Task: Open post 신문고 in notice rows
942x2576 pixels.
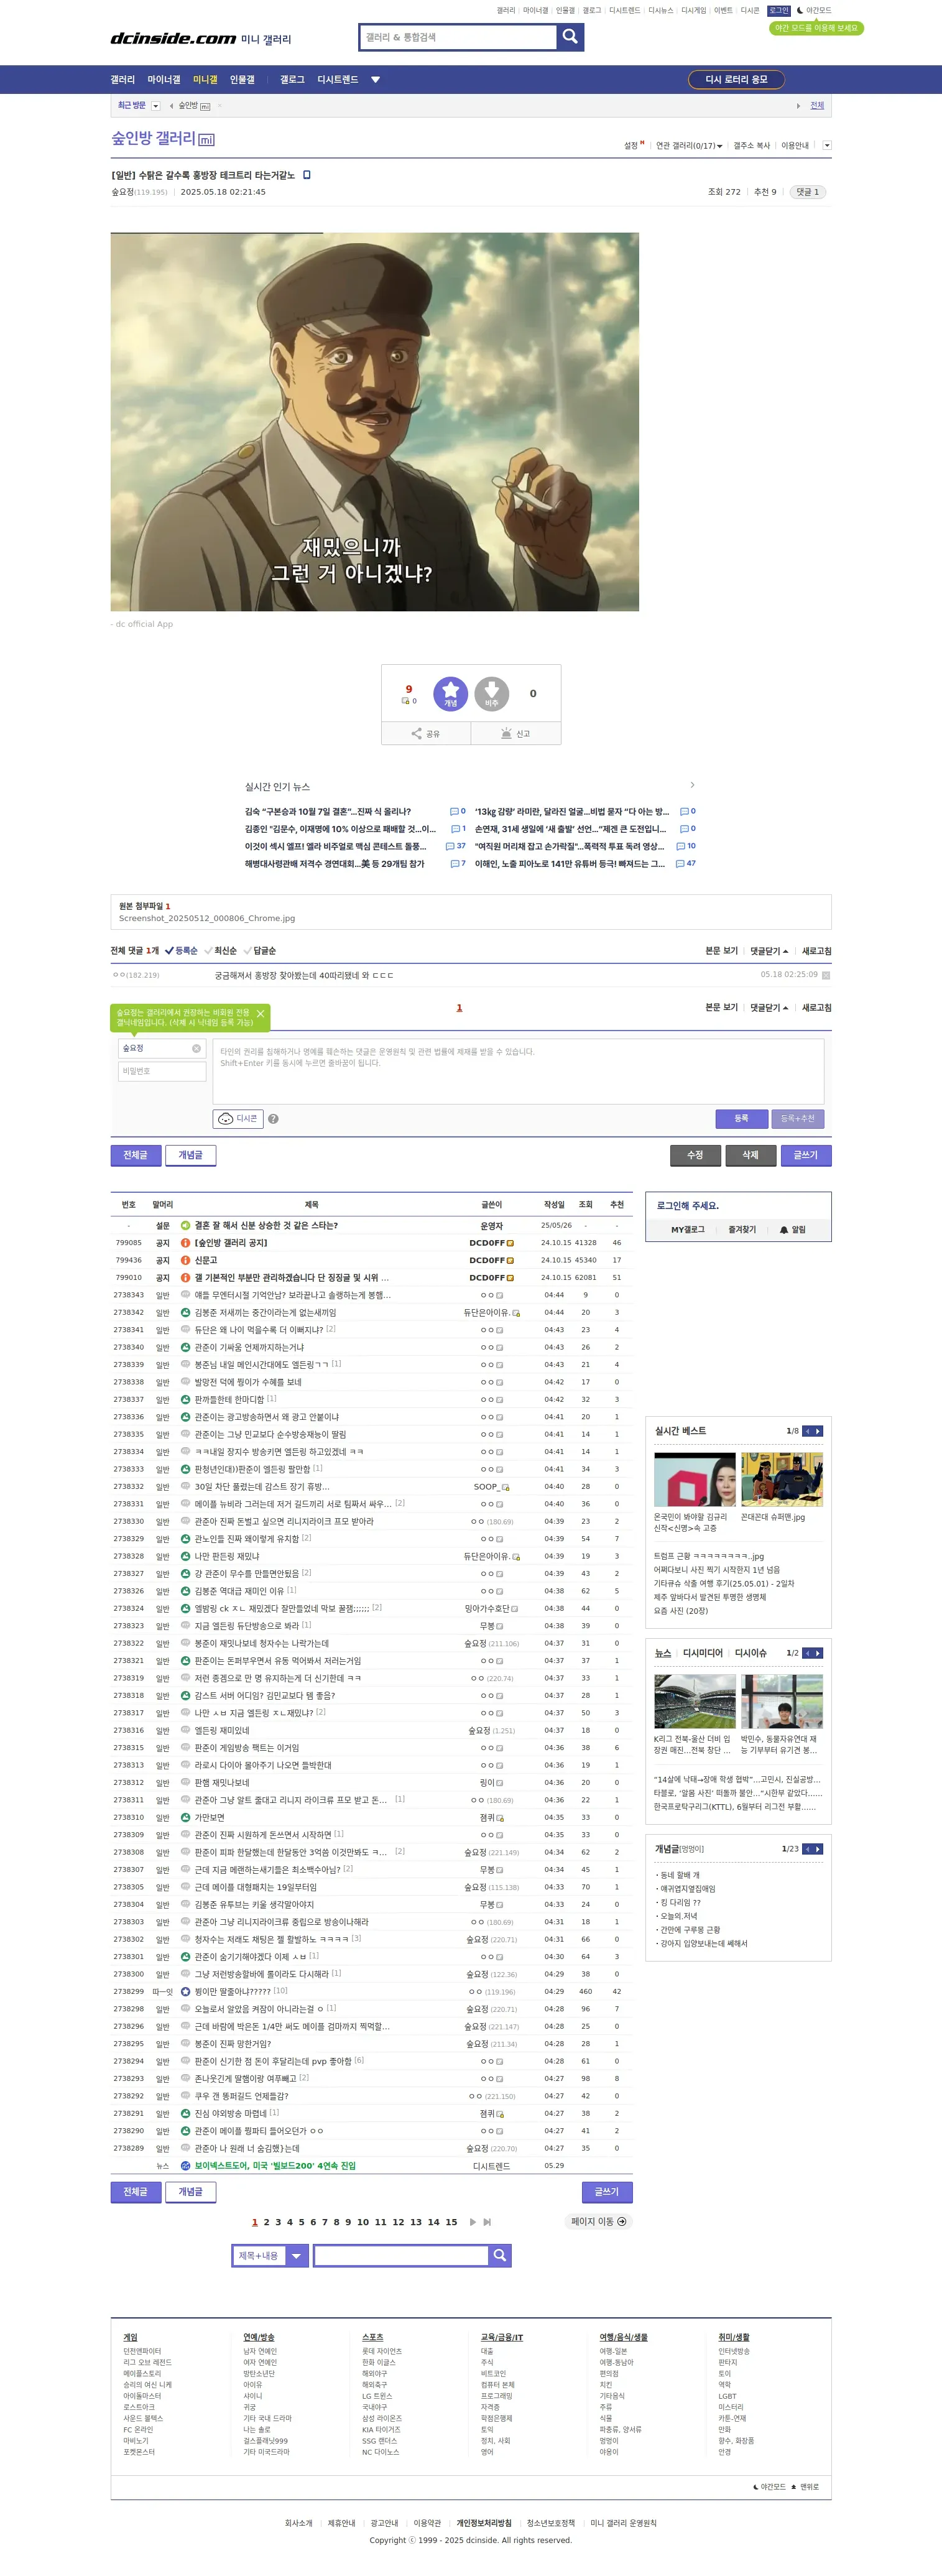Action: point(206,1260)
